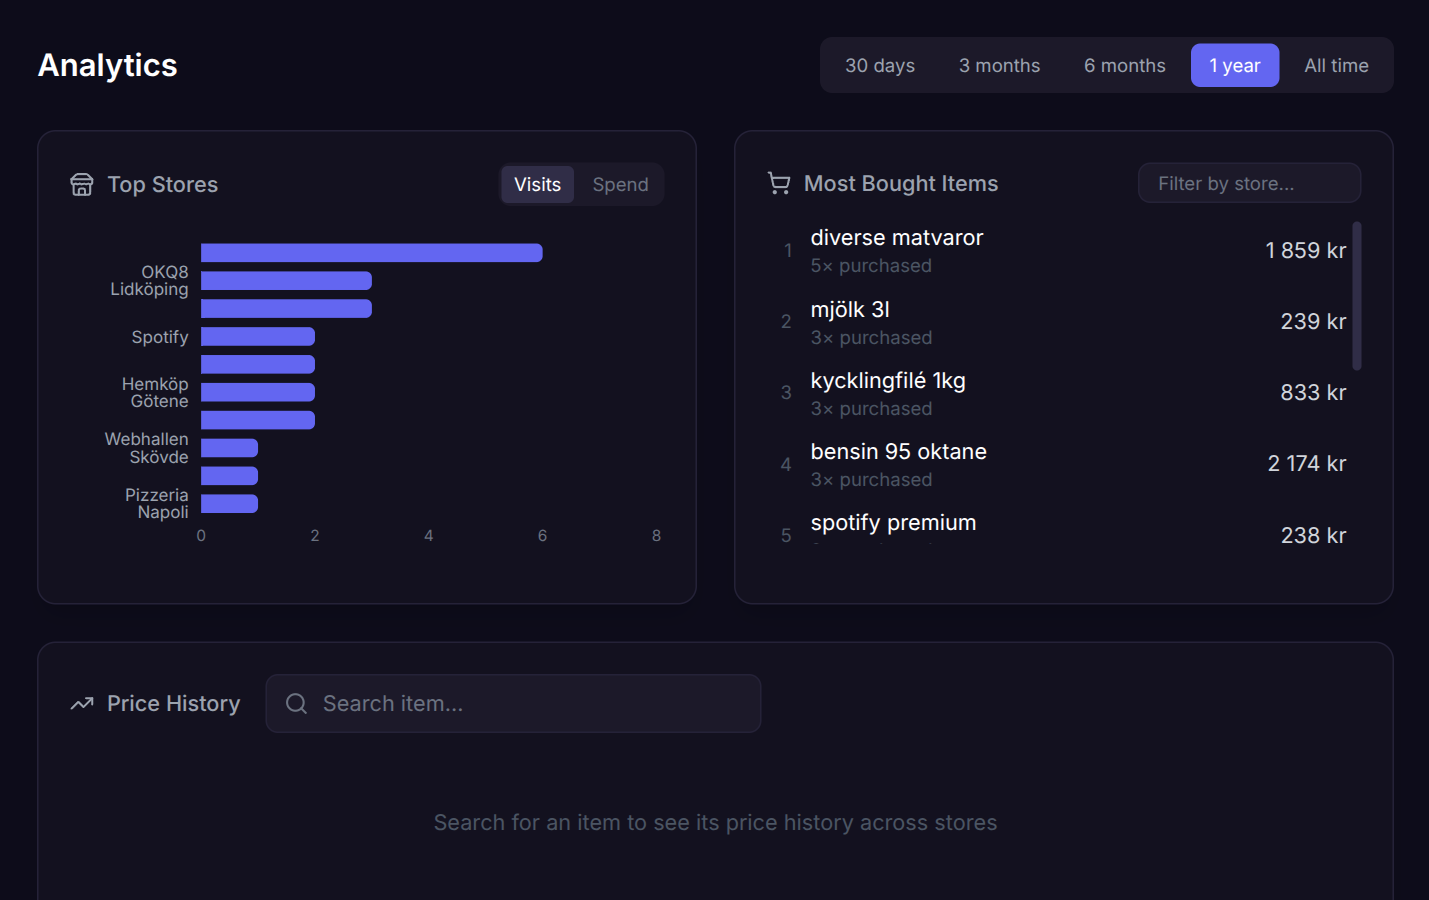The image size is (1429, 900).
Task: Open the diverse matvaror item entry
Action: tap(1060, 250)
